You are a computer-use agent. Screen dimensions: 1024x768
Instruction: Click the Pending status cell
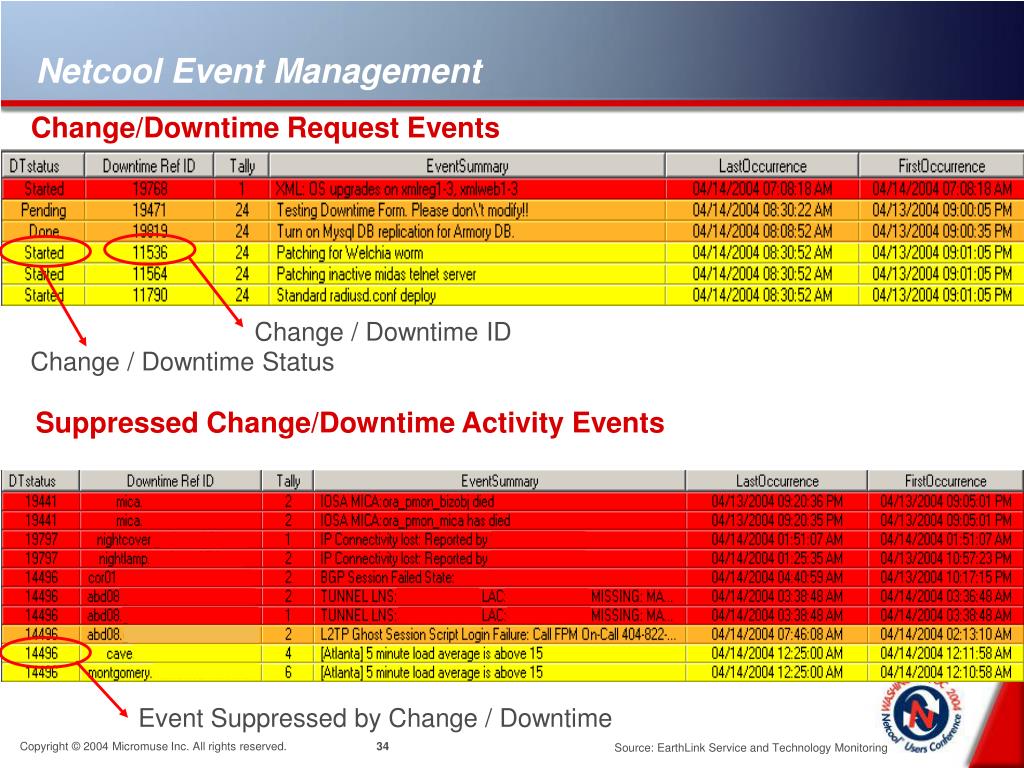pos(43,210)
